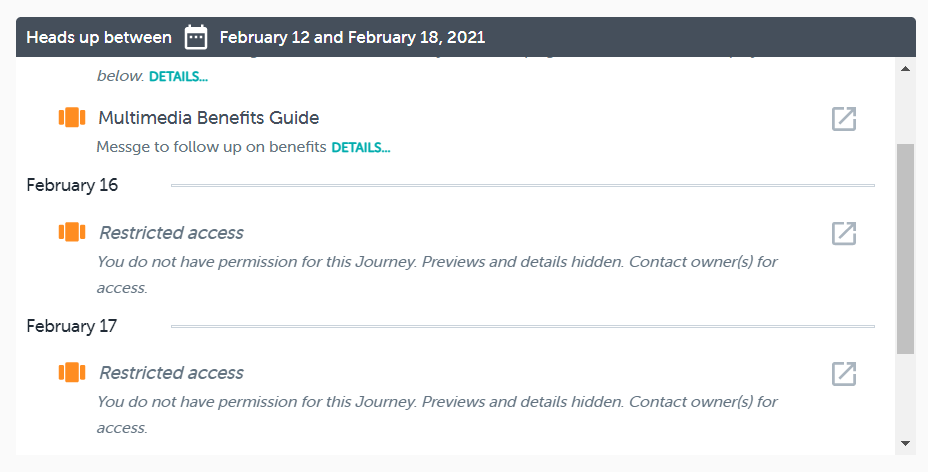Select the Restricted access title under February 17
The height and width of the screenshot is (472, 928).
pyautogui.click(x=171, y=373)
